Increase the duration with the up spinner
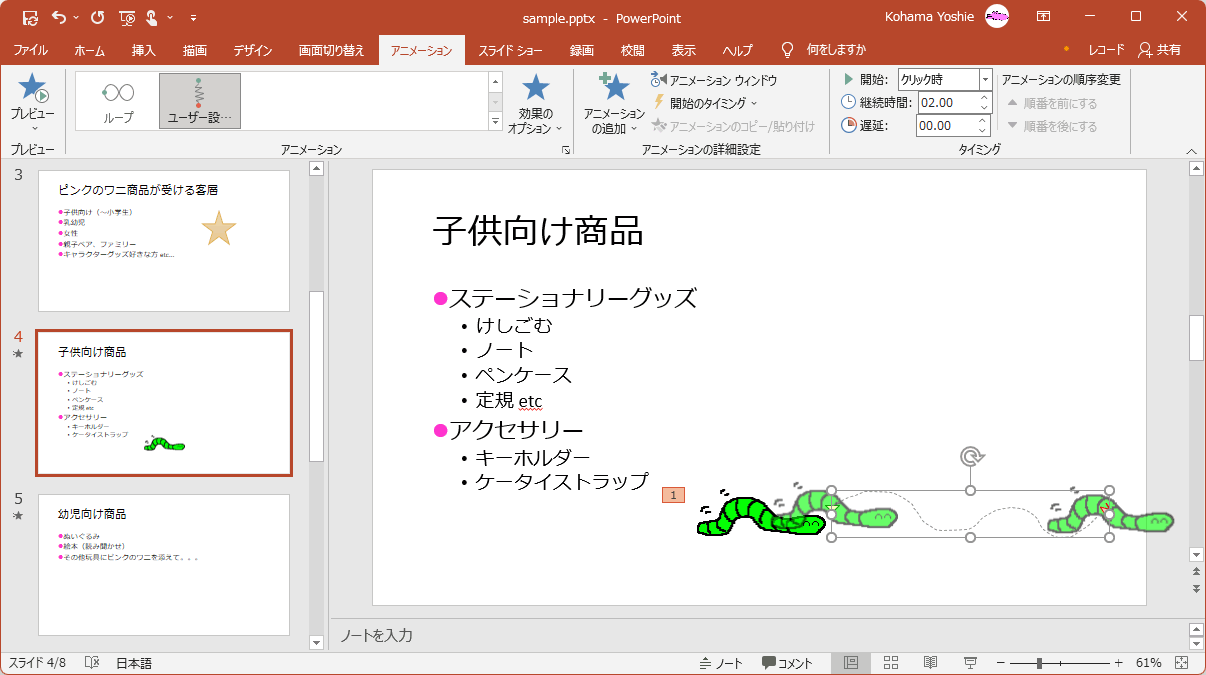 (984, 97)
